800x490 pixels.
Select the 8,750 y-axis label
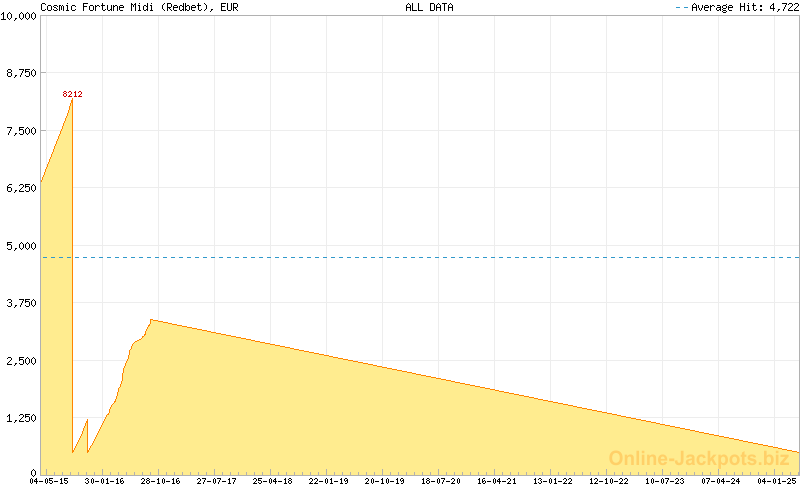[x=22, y=73]
